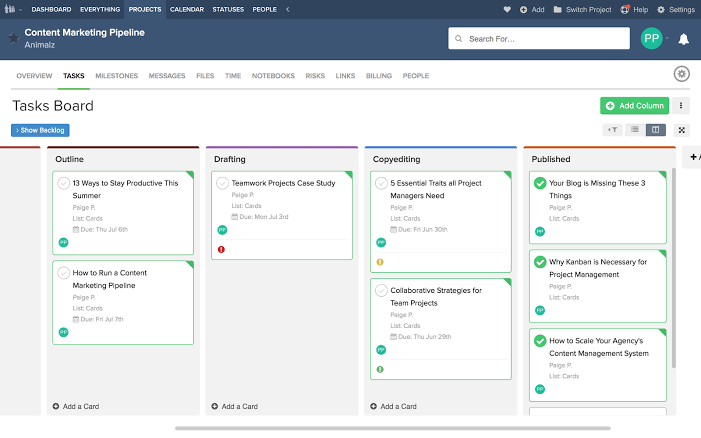This screenshot has height=438, width=701.
Task: Switch to list view icon
Action: point(635,130)
